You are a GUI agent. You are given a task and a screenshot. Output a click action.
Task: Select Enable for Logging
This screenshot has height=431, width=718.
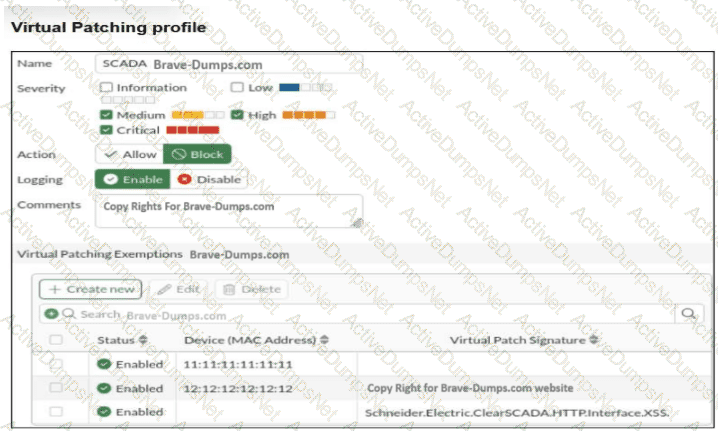132,179
